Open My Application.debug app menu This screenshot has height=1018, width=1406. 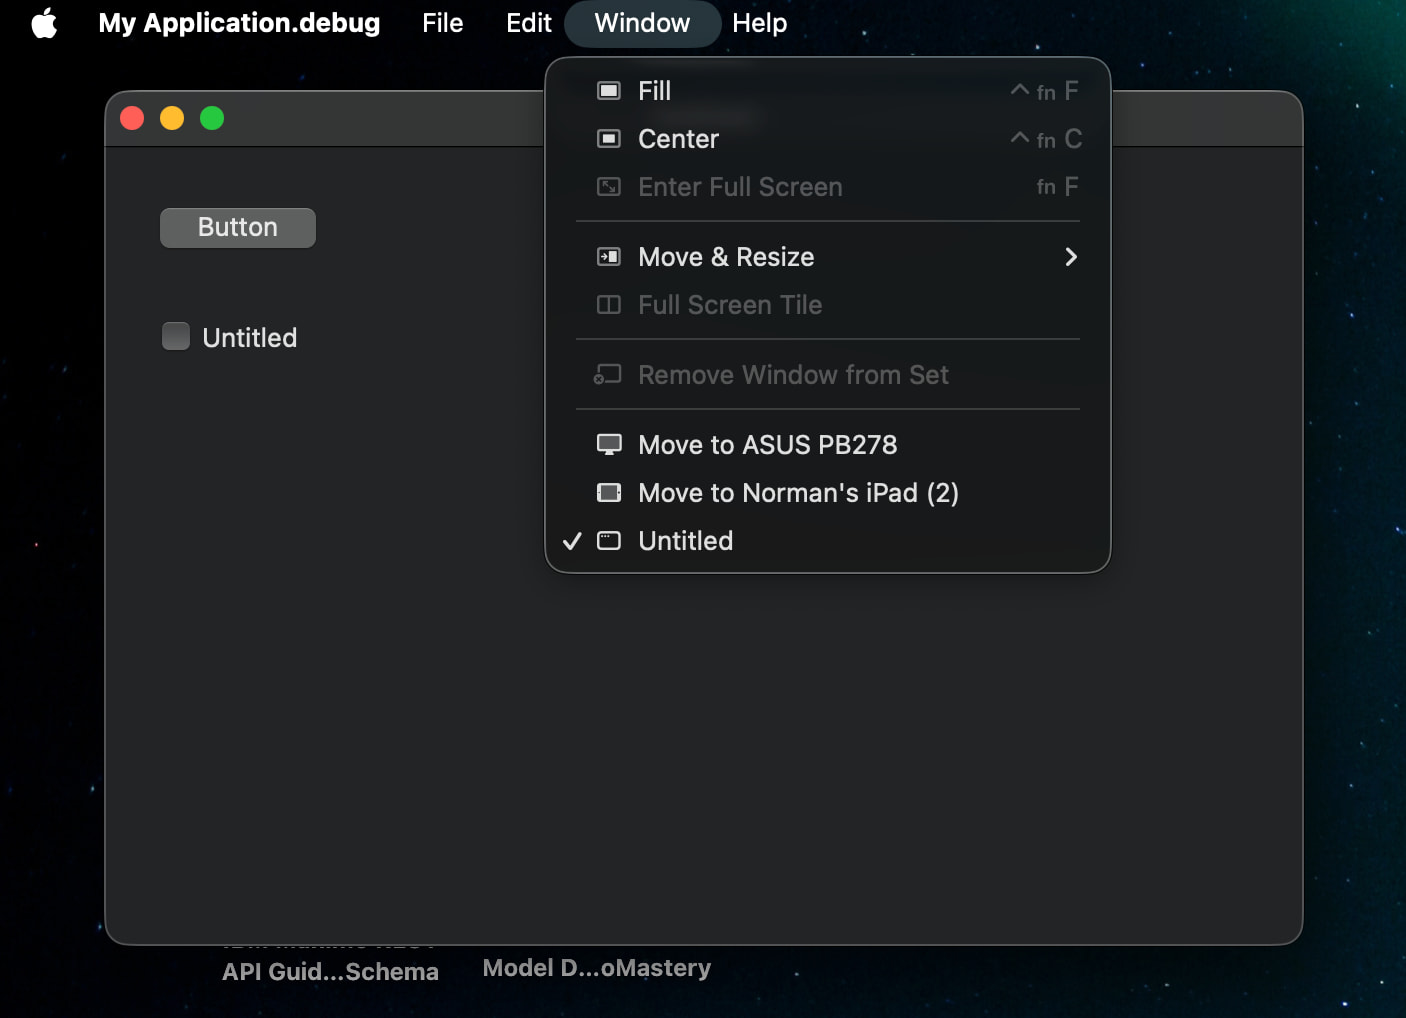coord(239,23)
